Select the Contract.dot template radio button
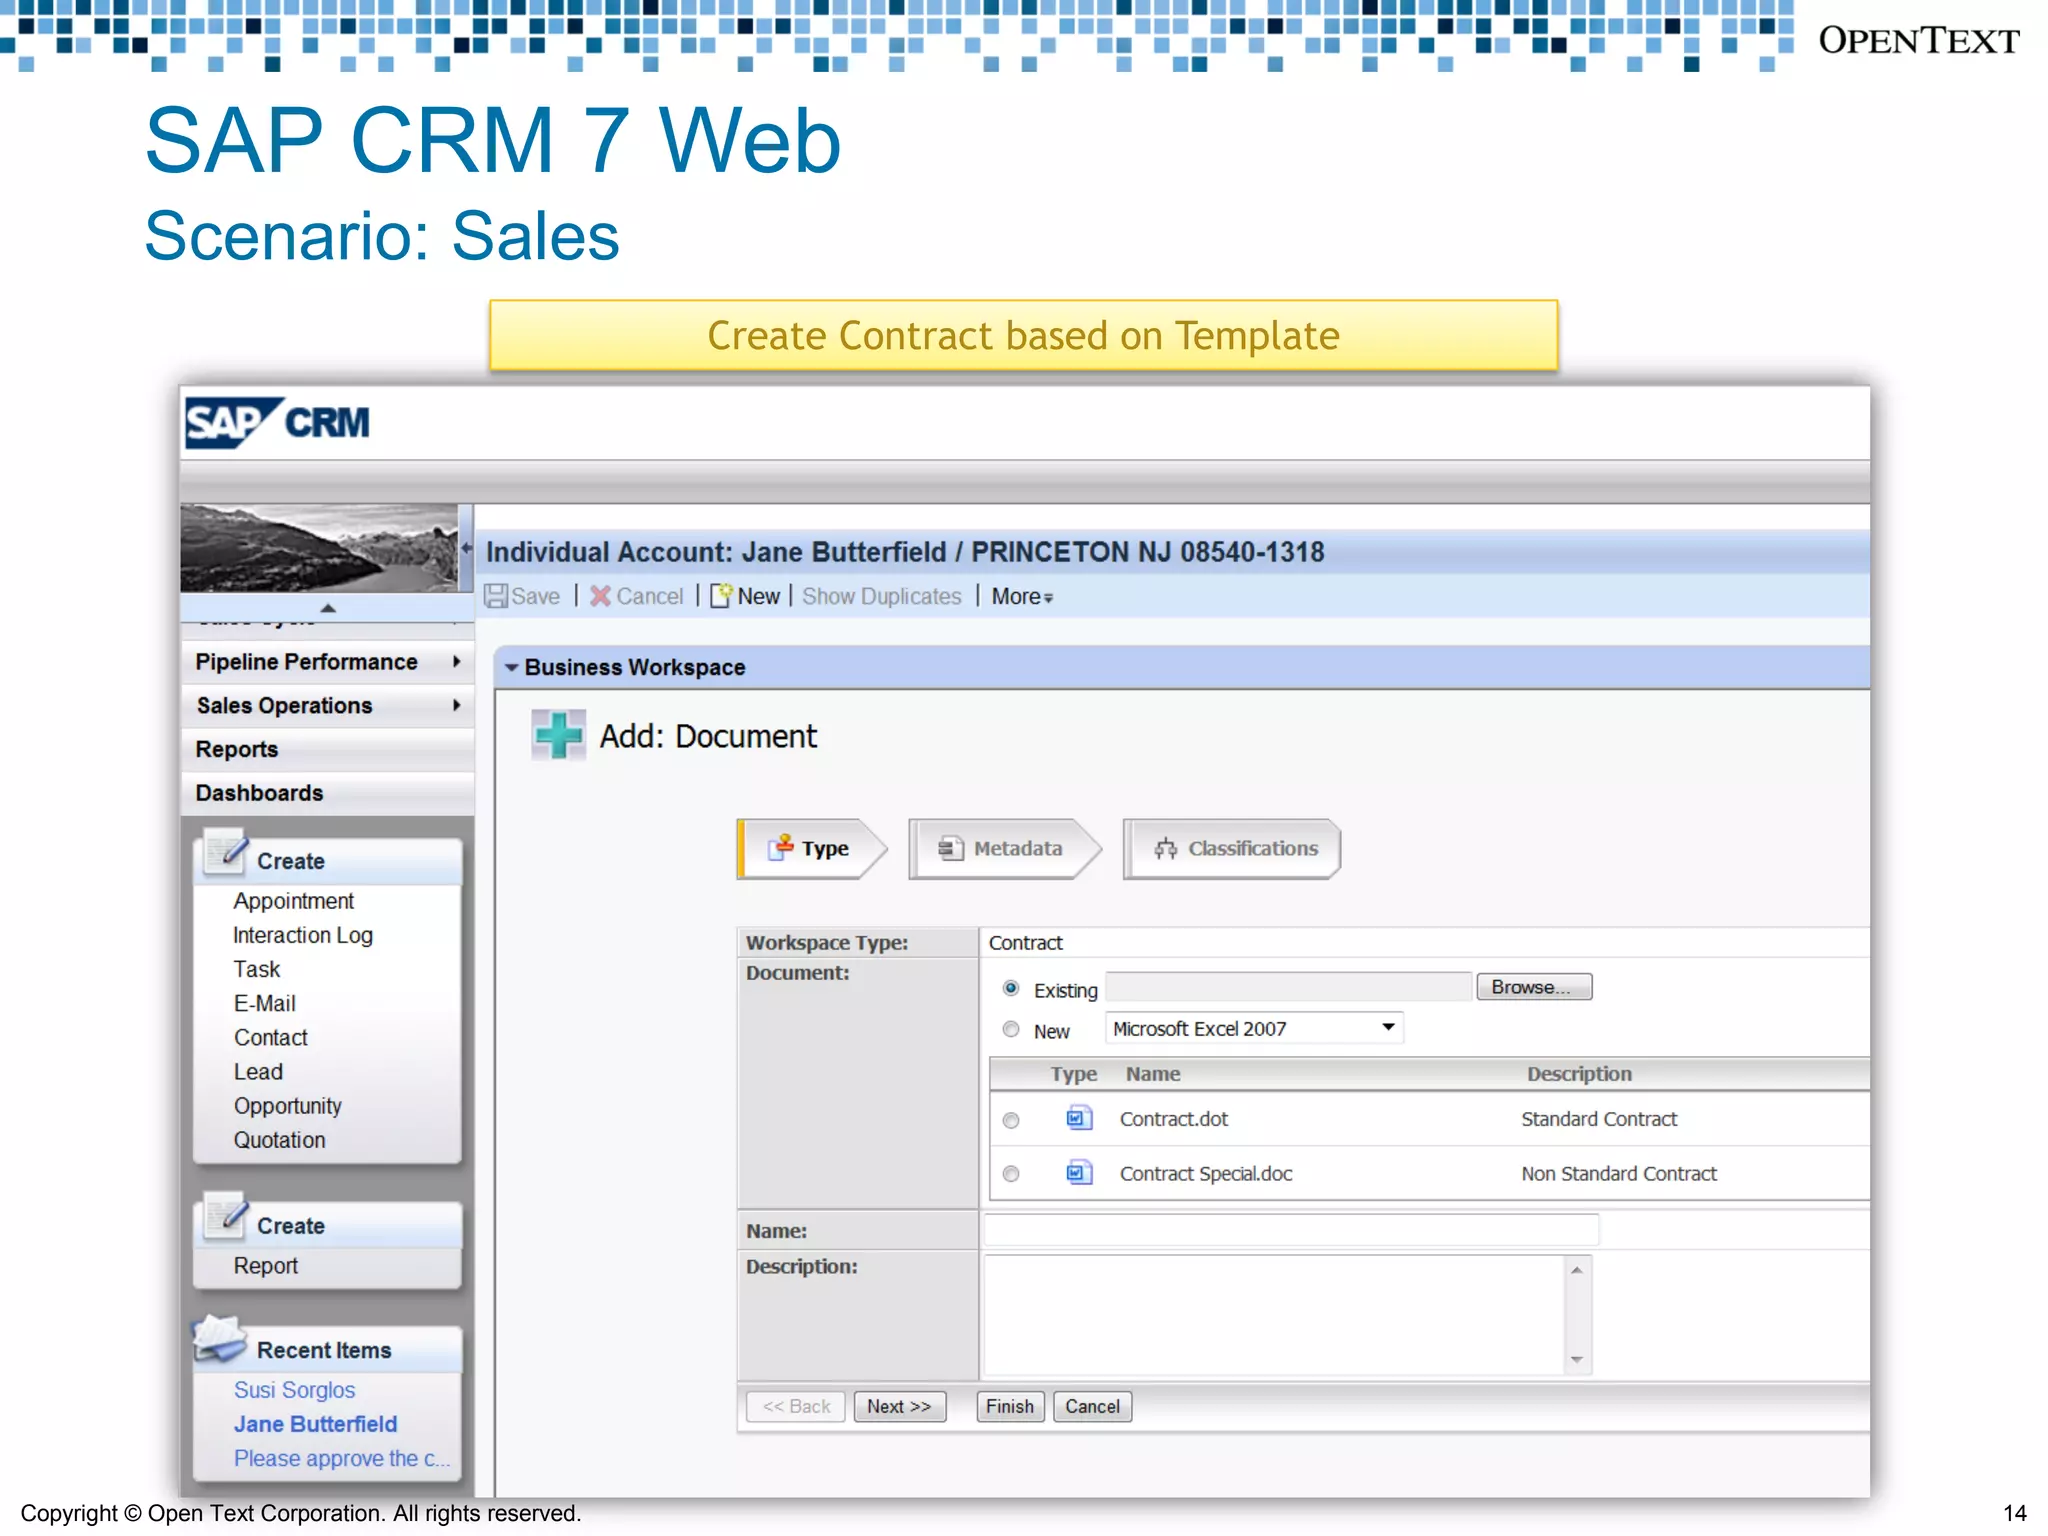The height and width of the screenshot is (1536, 2048). click(1011, 1120)
